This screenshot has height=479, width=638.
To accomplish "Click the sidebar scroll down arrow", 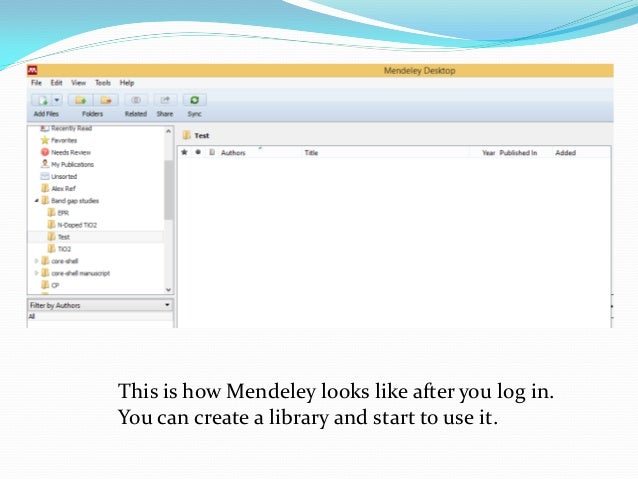I will tap(168, 290).
